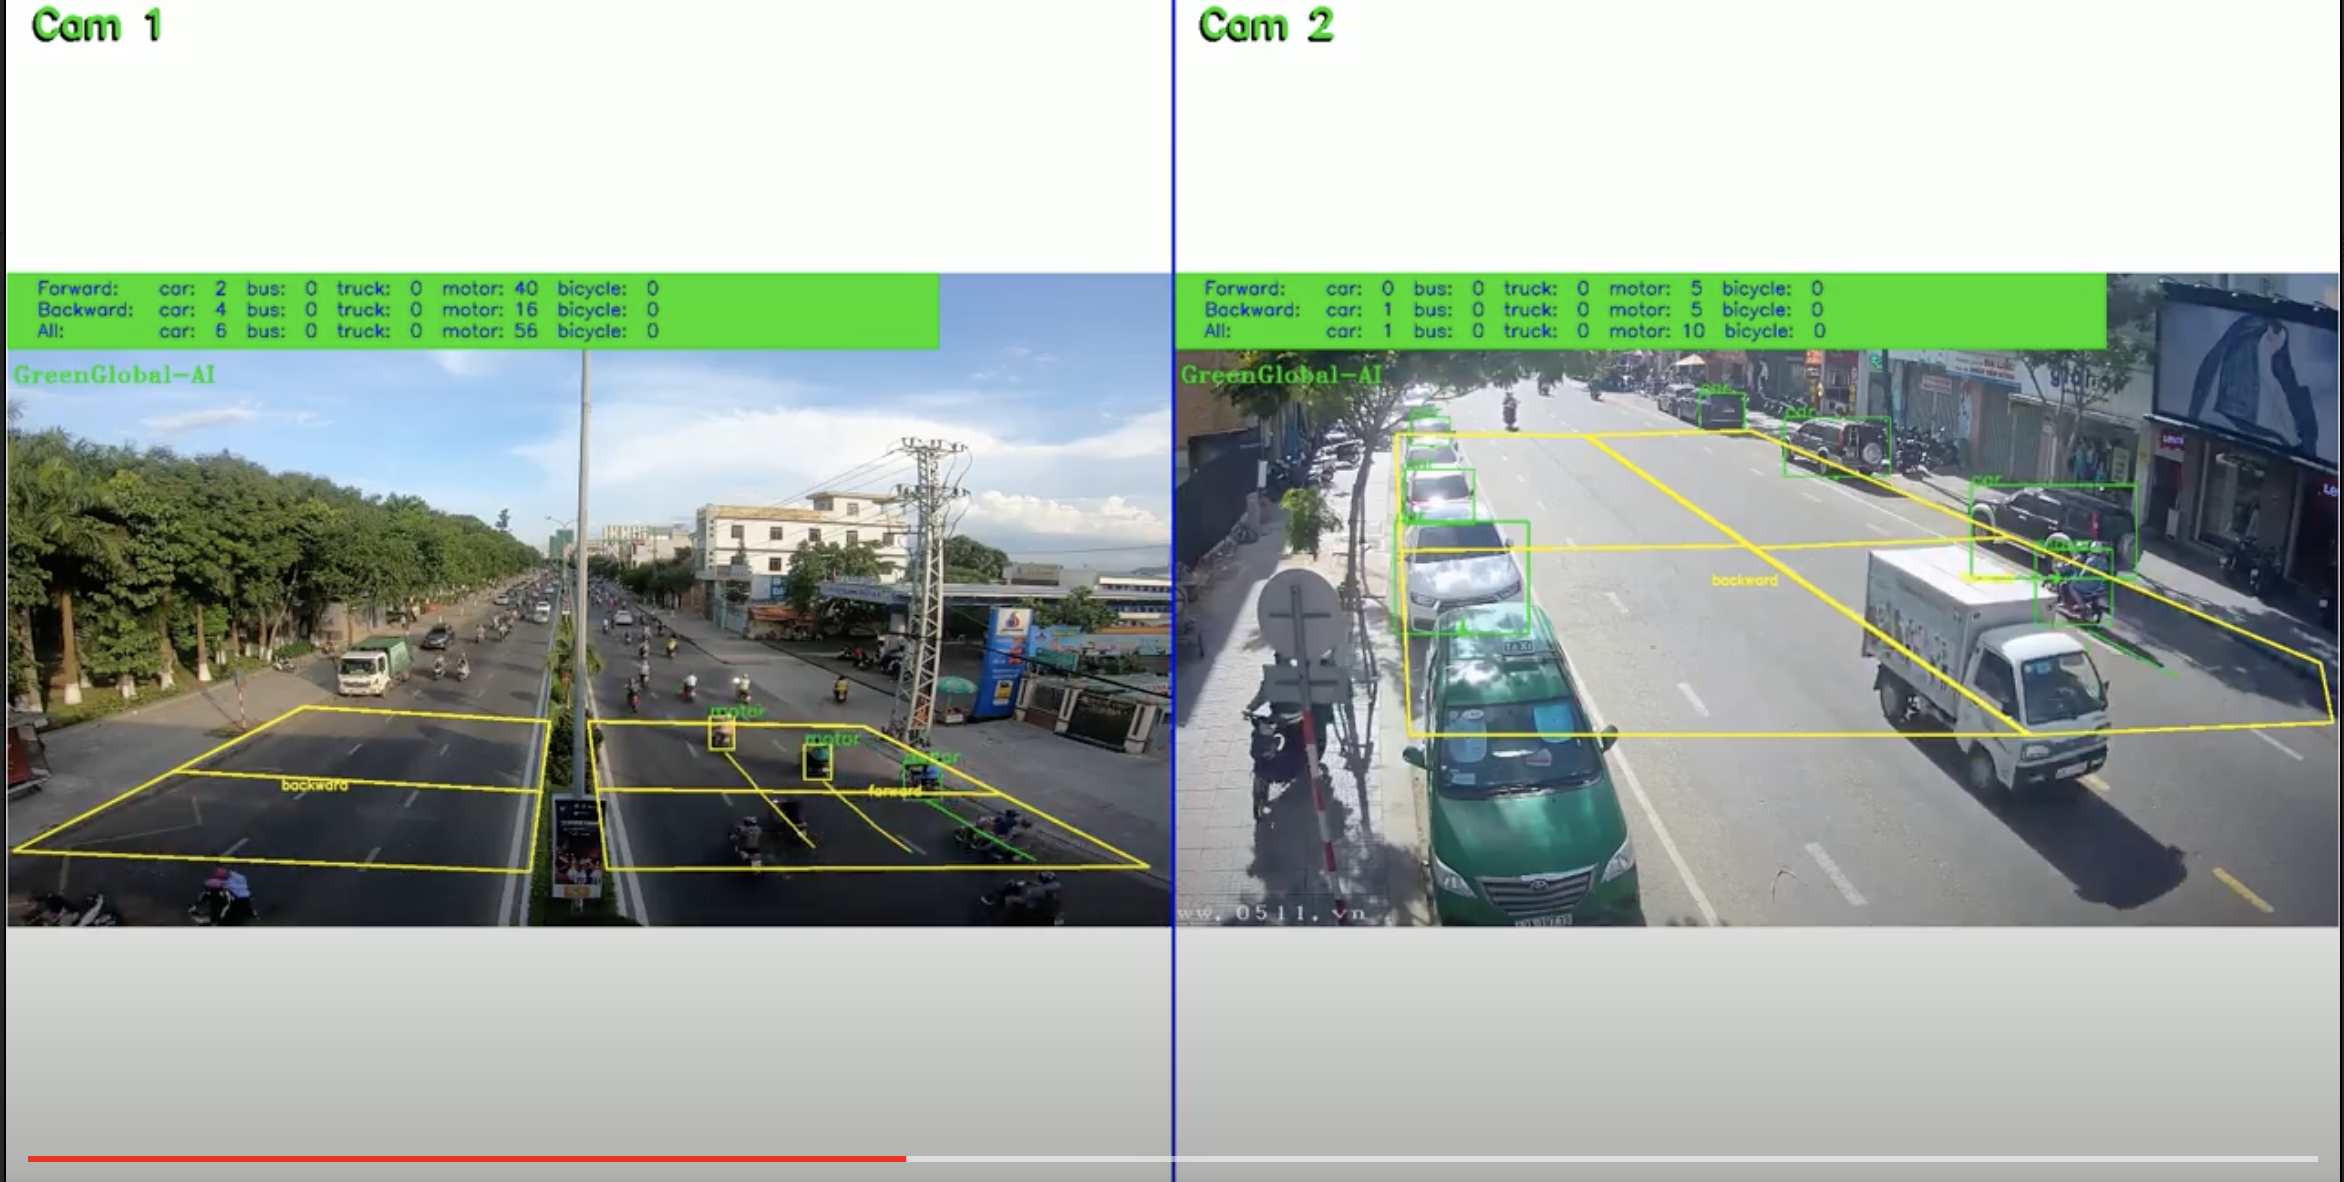Click the "All:" label in Cam 2 stats
Image resolution: width=2344 pixels, height=1182 pixels.
[x=1217, y=331]
